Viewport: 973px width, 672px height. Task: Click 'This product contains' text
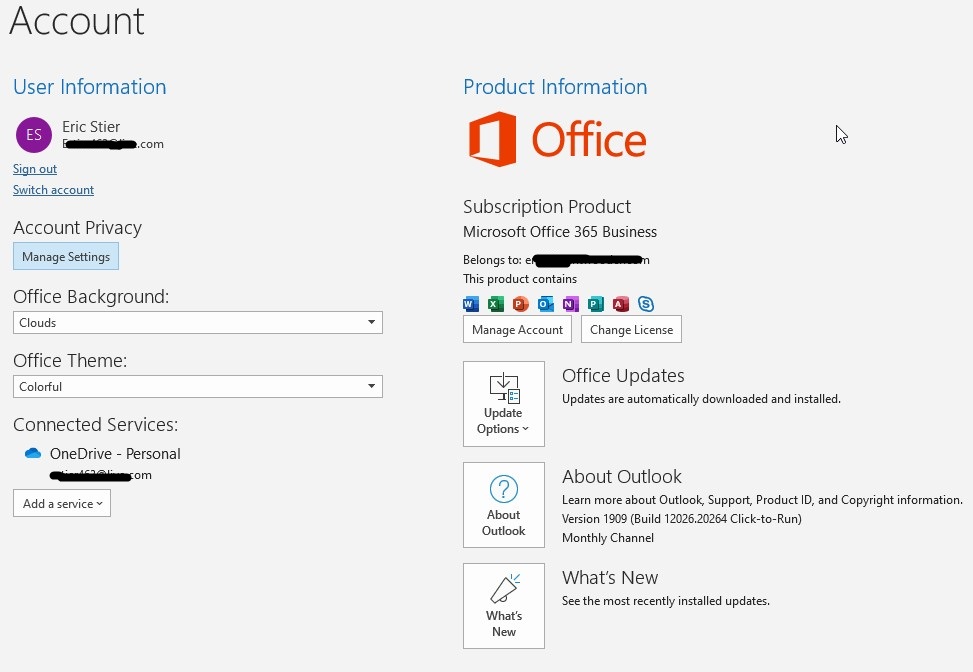click(x=519, y=279)
